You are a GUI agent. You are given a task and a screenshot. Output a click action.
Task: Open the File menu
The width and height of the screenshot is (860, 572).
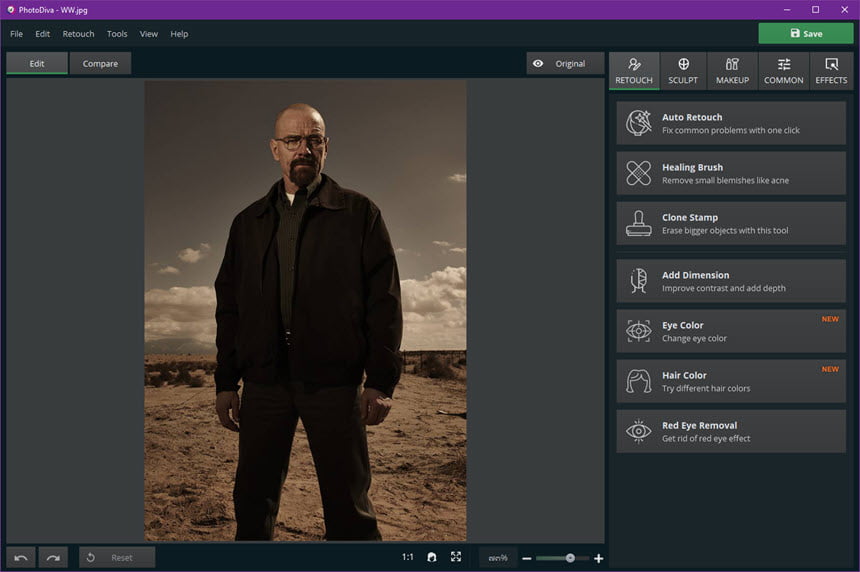click(x=16, y=34)
